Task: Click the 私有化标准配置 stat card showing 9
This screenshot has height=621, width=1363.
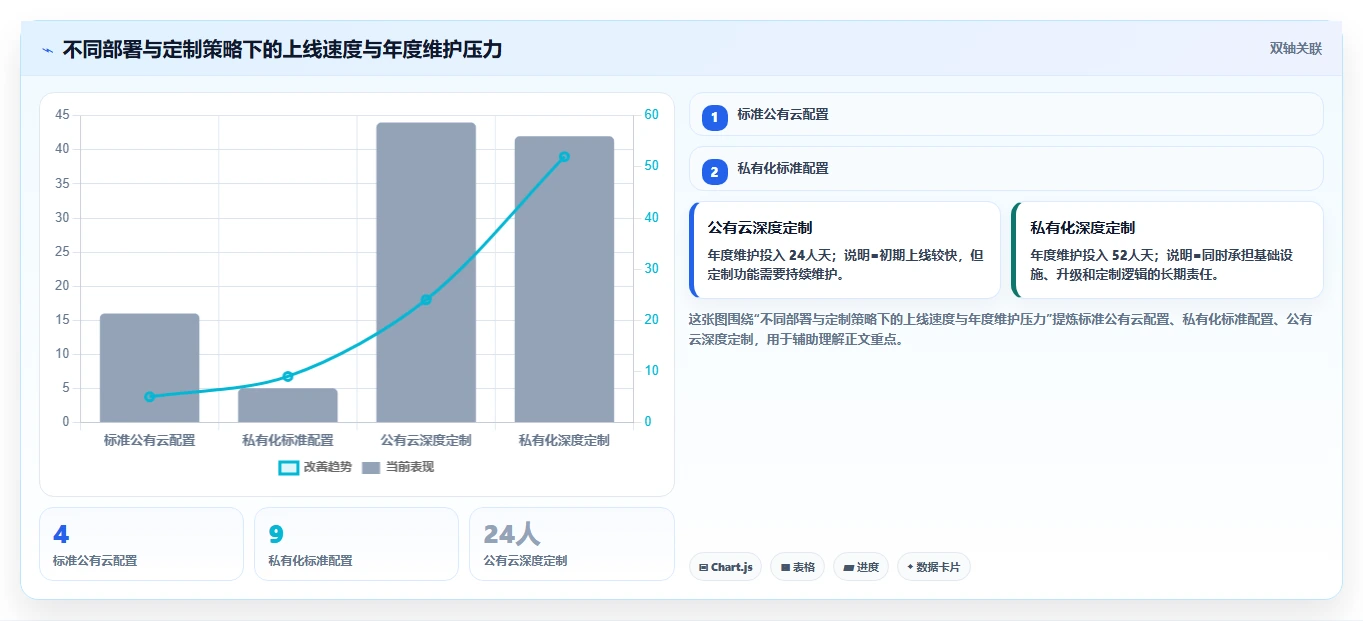Action: tap(356, 544)
